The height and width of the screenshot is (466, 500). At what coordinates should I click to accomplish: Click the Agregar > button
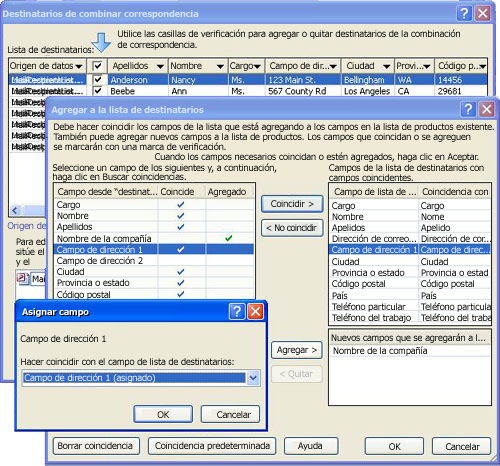pos(297,350)
